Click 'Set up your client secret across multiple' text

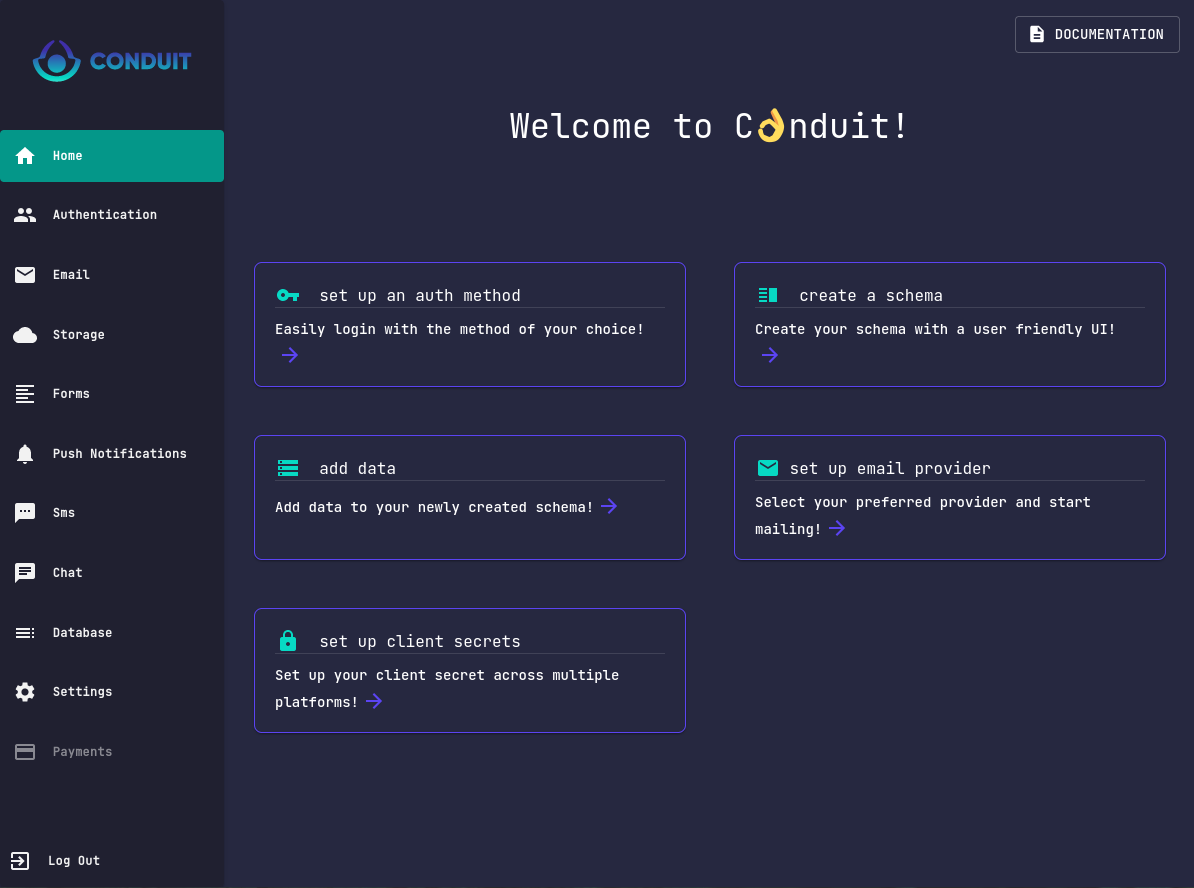[447, 676]
